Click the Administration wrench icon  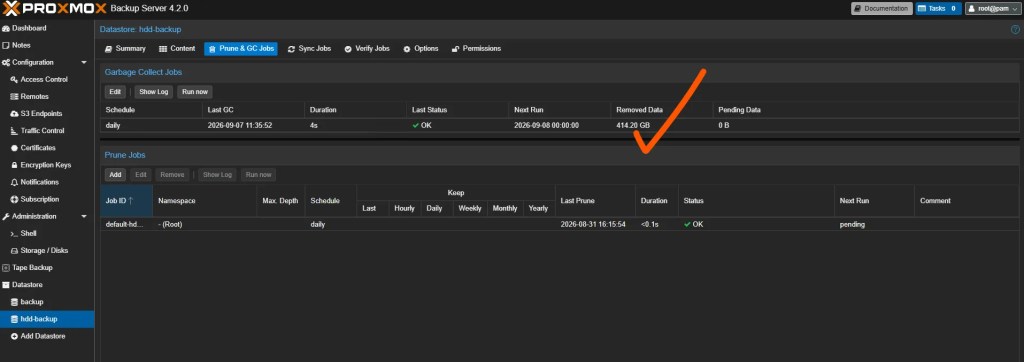pos(6,216)
